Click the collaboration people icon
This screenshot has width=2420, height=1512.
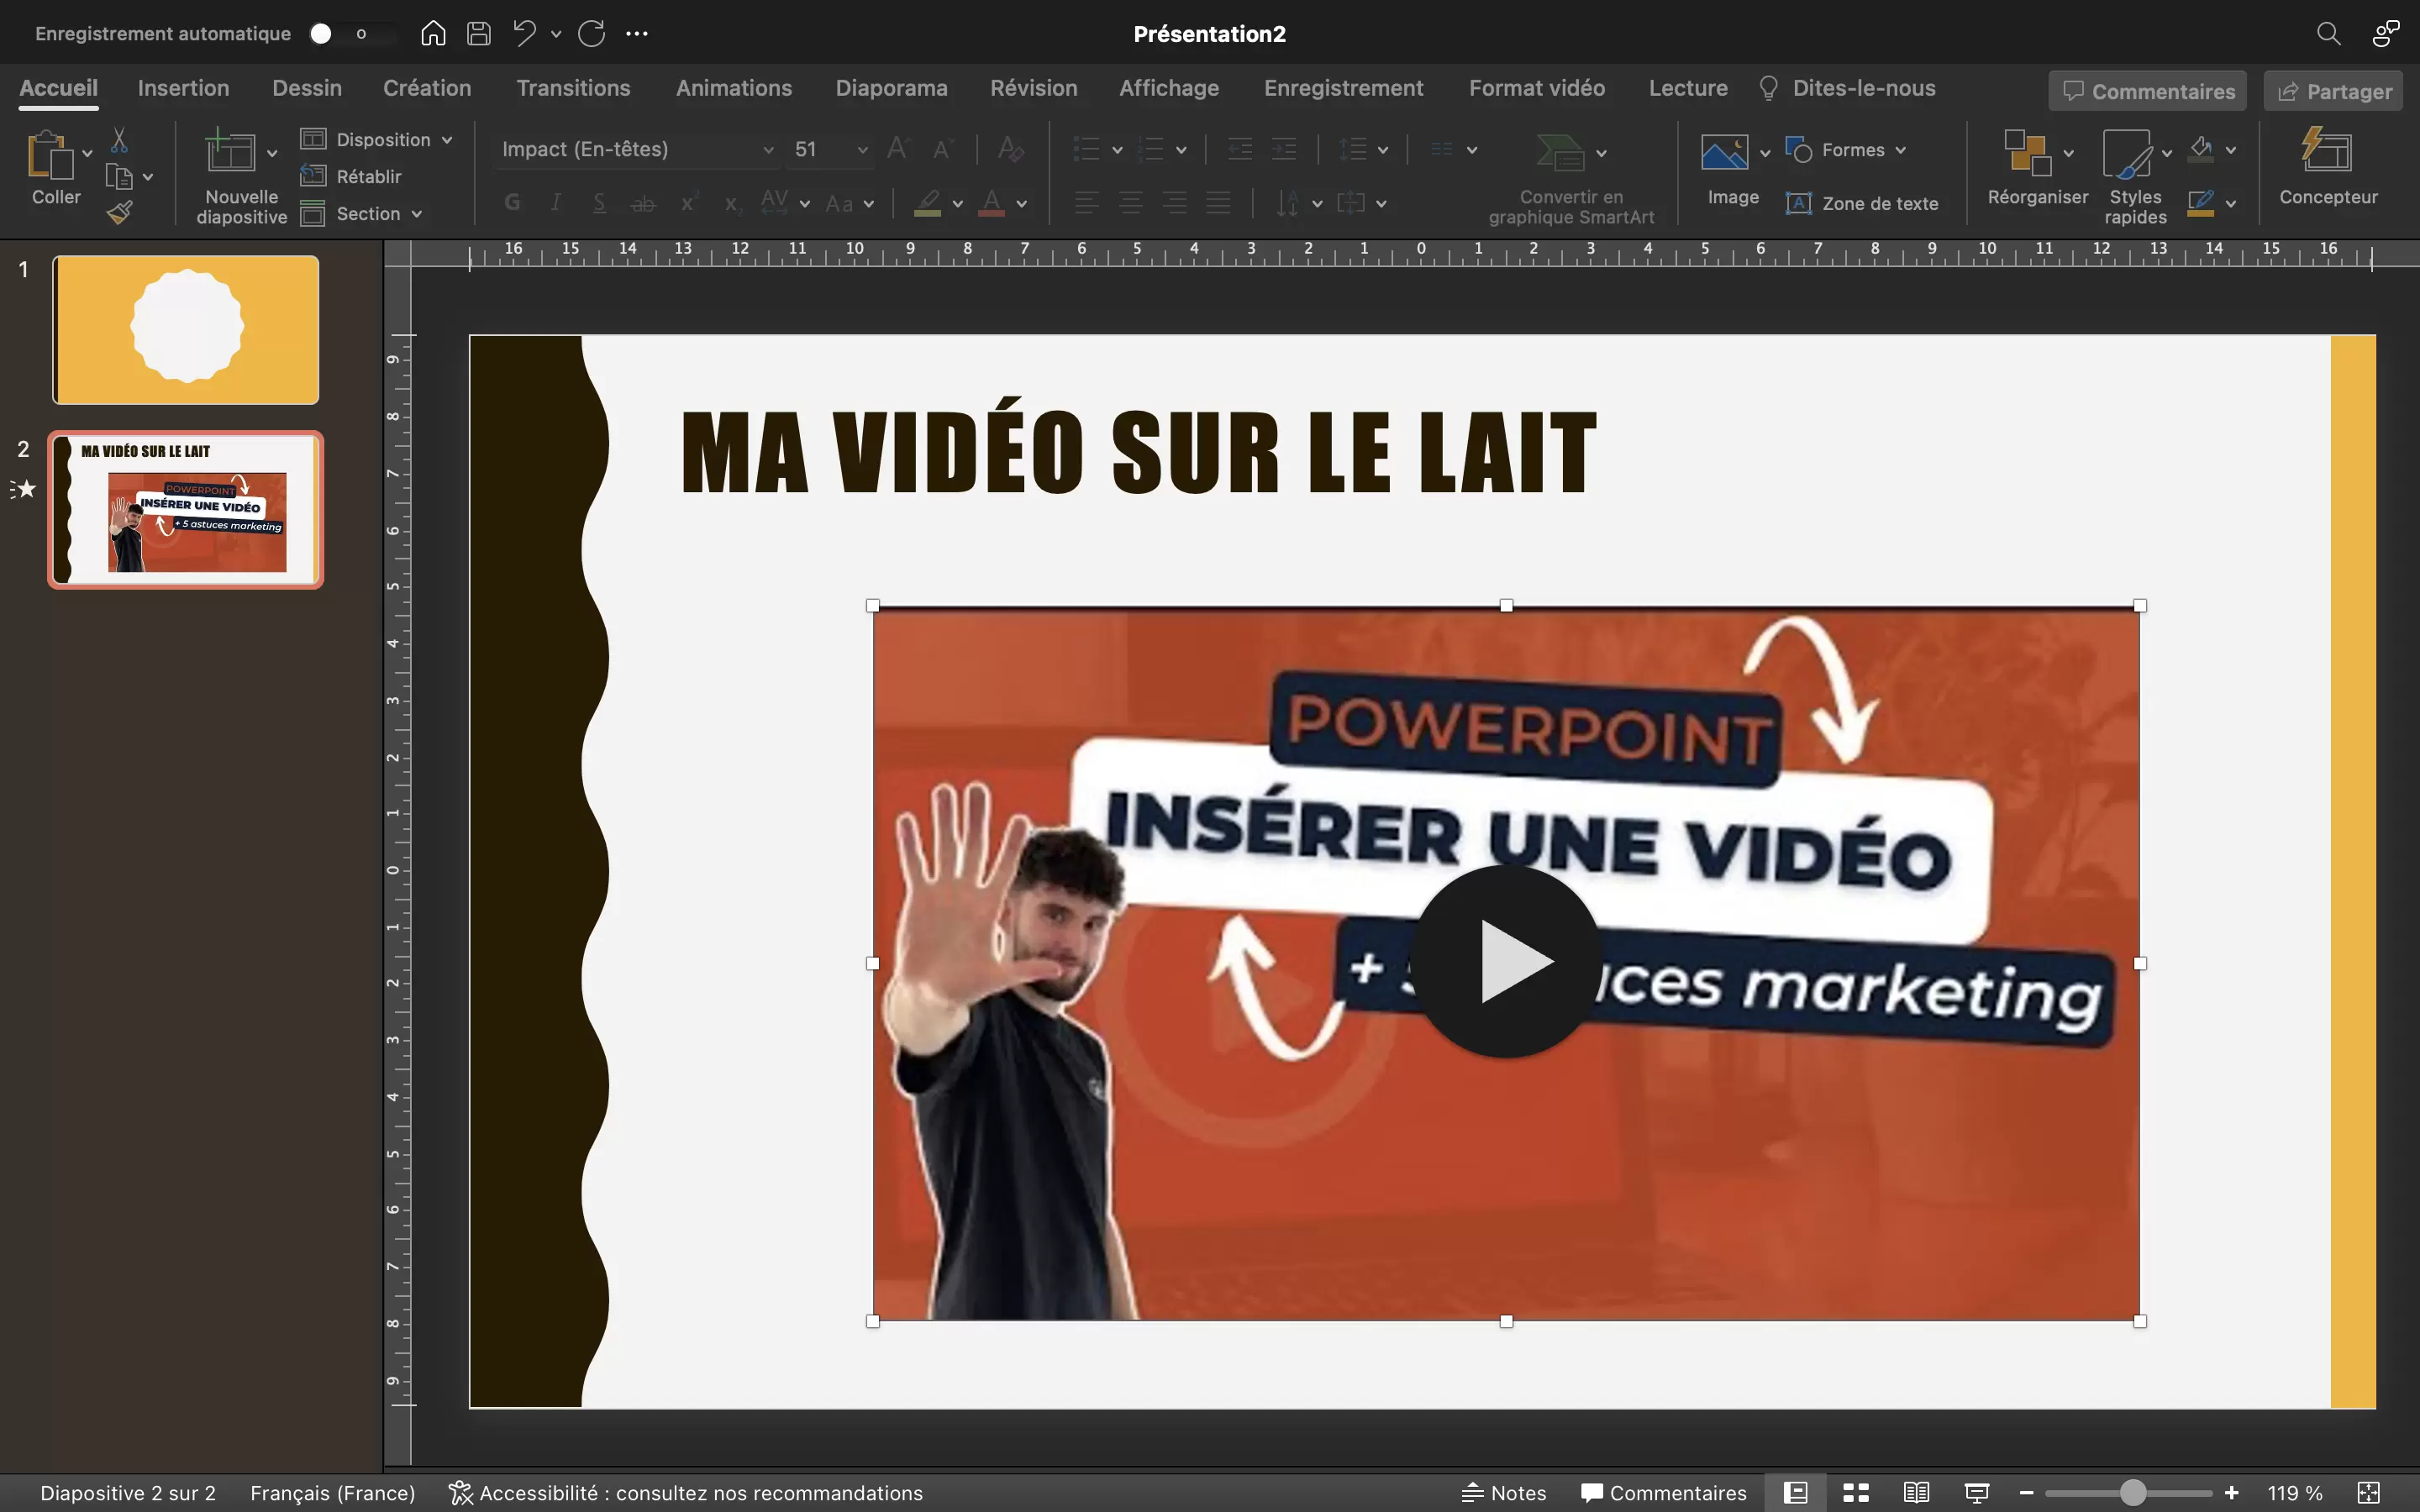tap(2385, 33)
